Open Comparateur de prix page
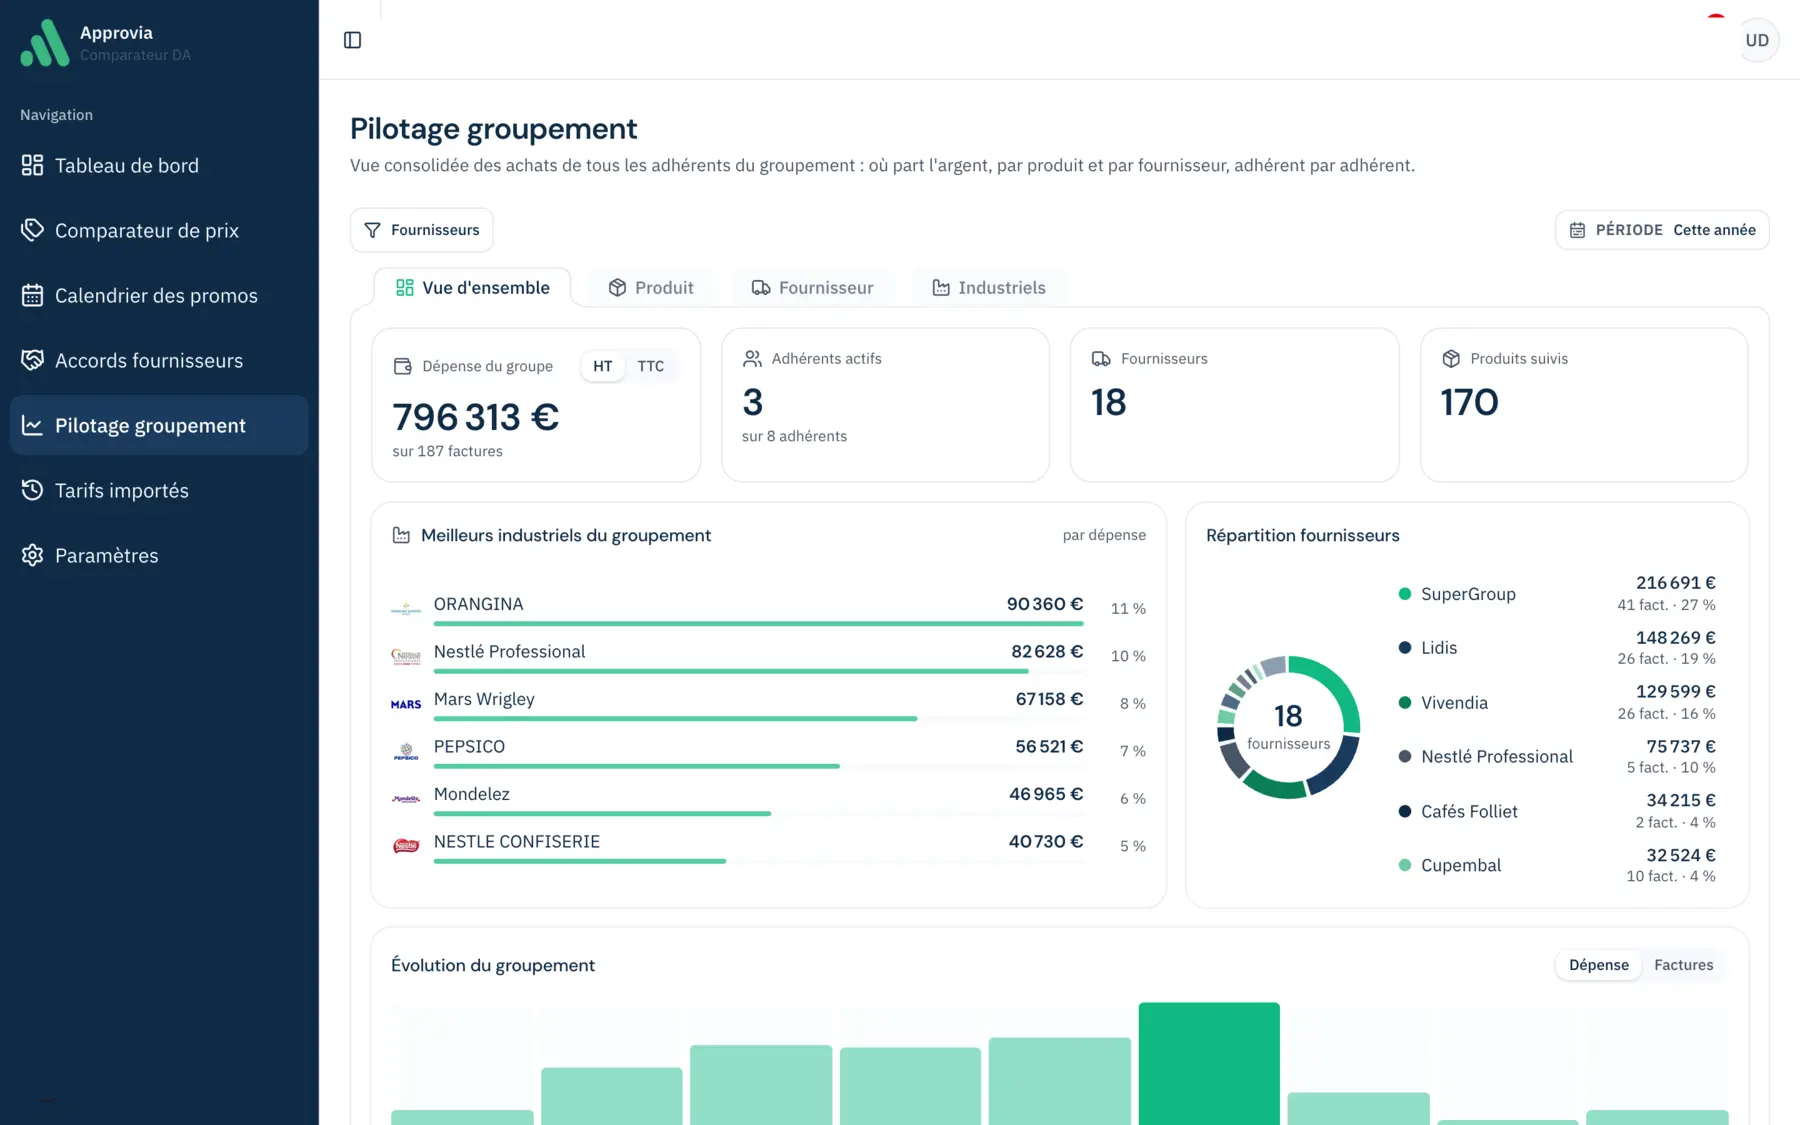This screenshot has width=1800, height=1125. tap(159, 230)
